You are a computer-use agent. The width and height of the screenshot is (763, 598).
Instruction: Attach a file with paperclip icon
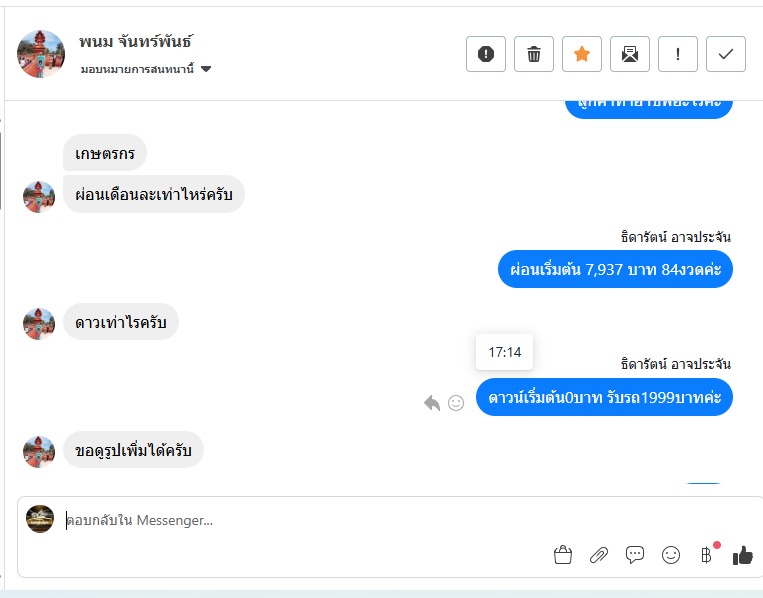click(599, 555)
